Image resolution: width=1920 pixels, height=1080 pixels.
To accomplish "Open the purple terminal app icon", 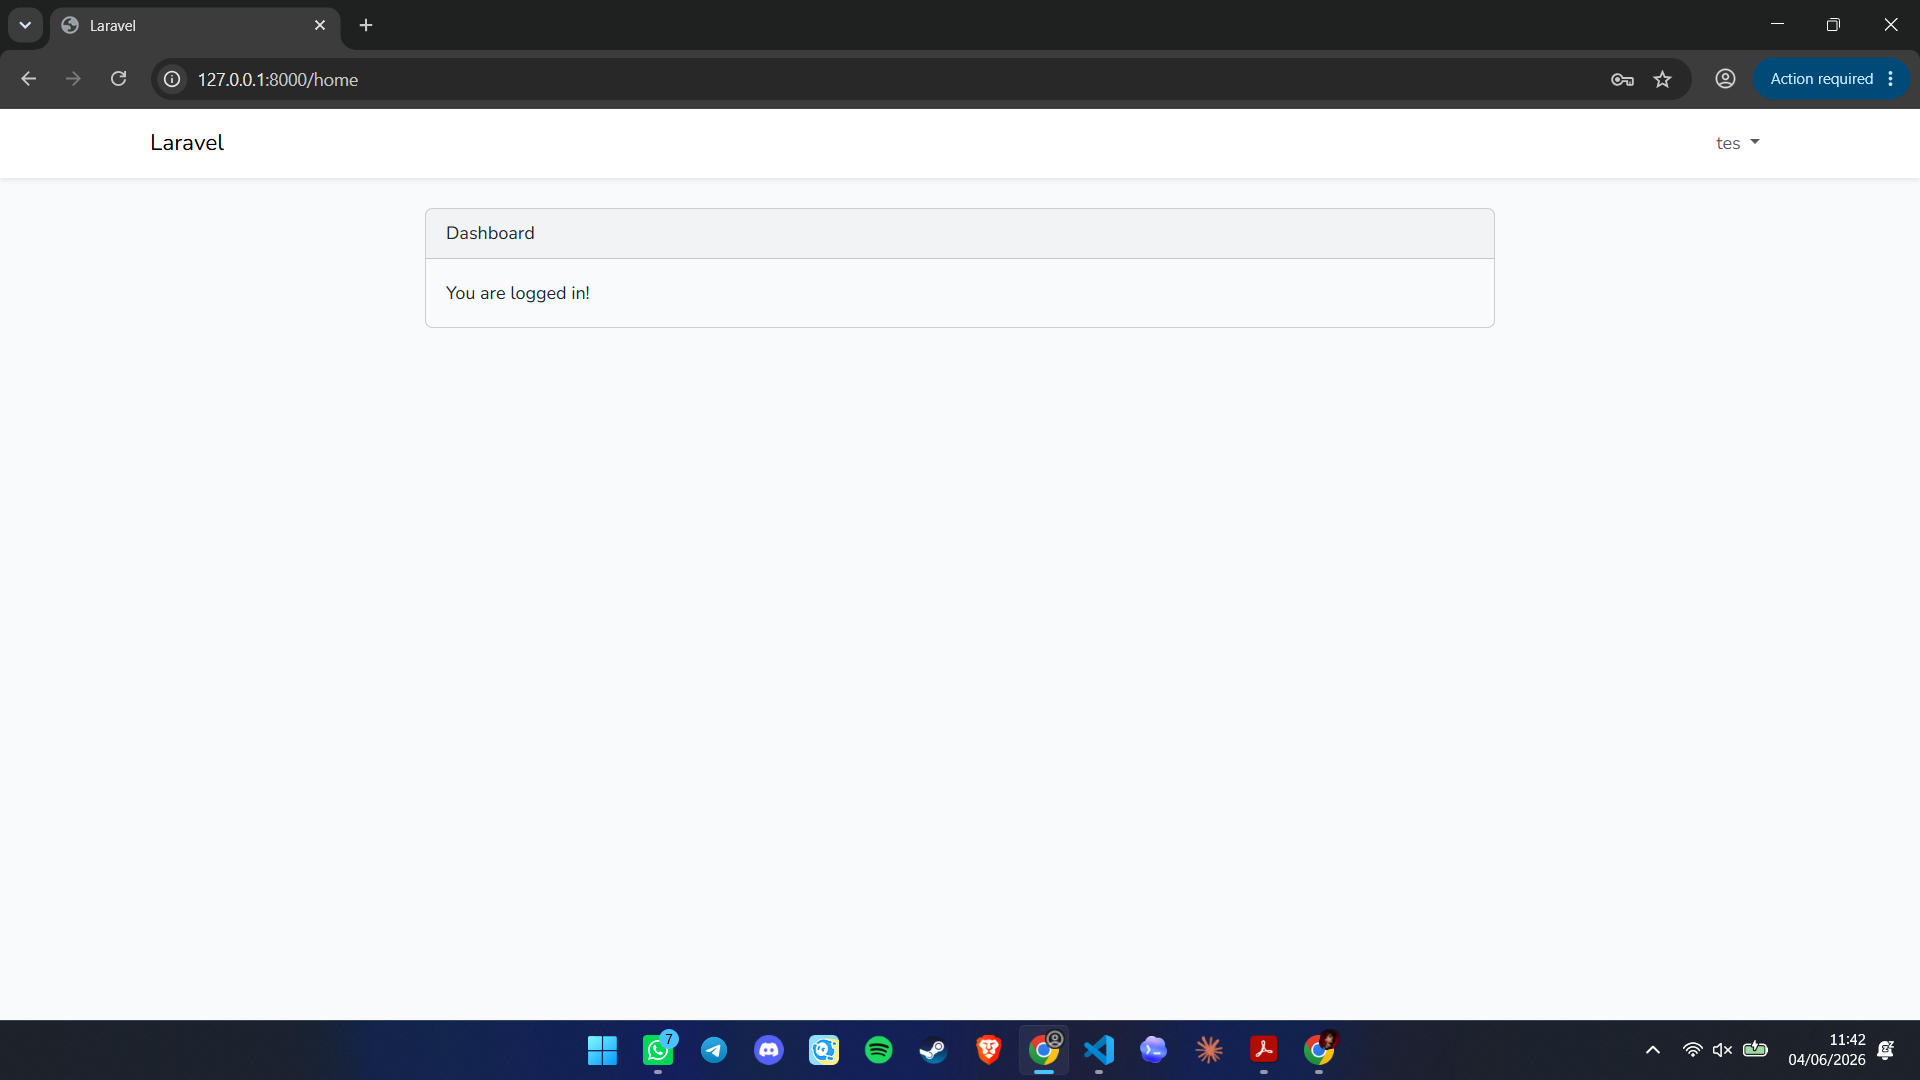I will pos(1154,1050).
